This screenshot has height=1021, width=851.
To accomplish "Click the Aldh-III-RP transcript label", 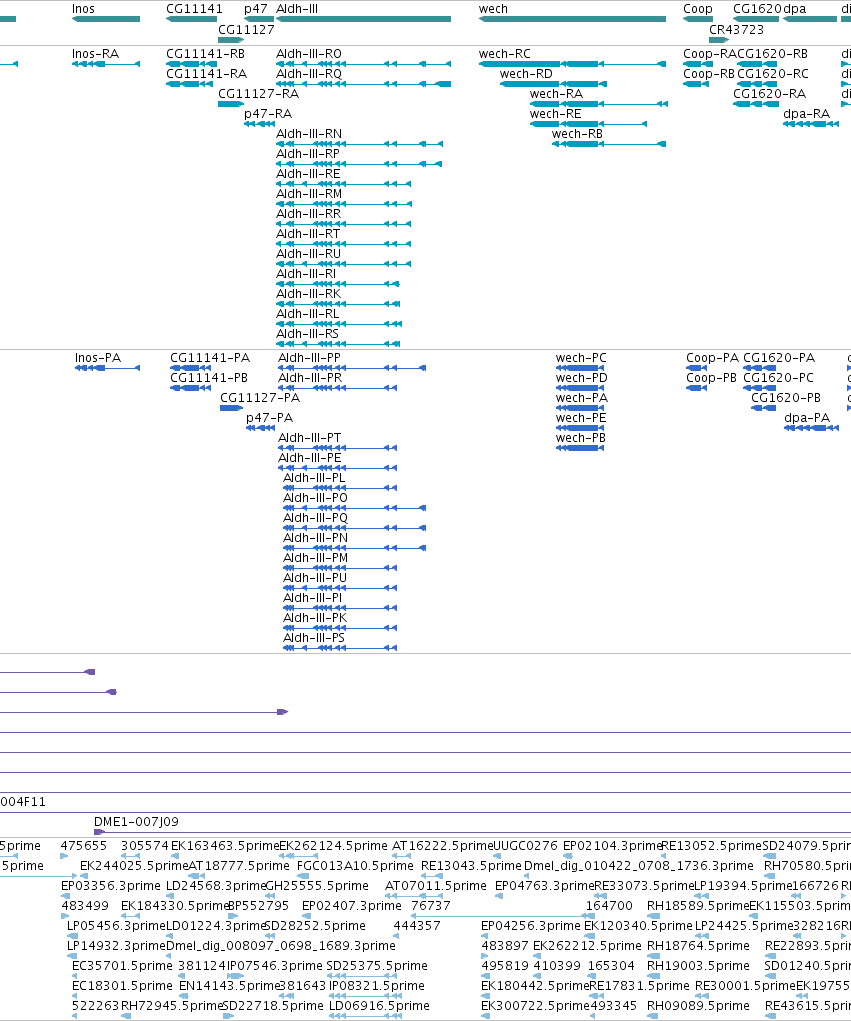I will coord(307,154).
